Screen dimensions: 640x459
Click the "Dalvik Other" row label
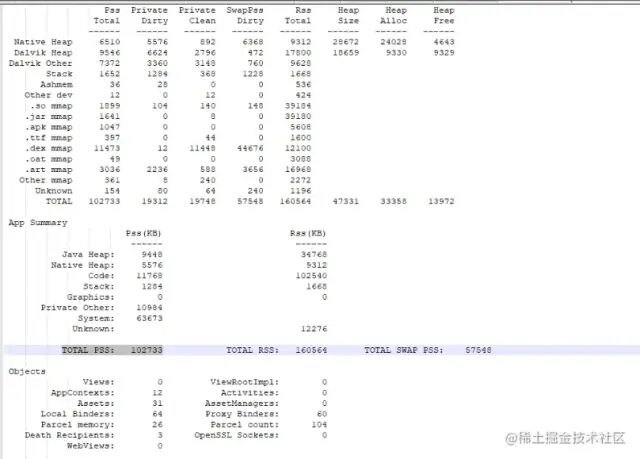(x=40, y=63)
